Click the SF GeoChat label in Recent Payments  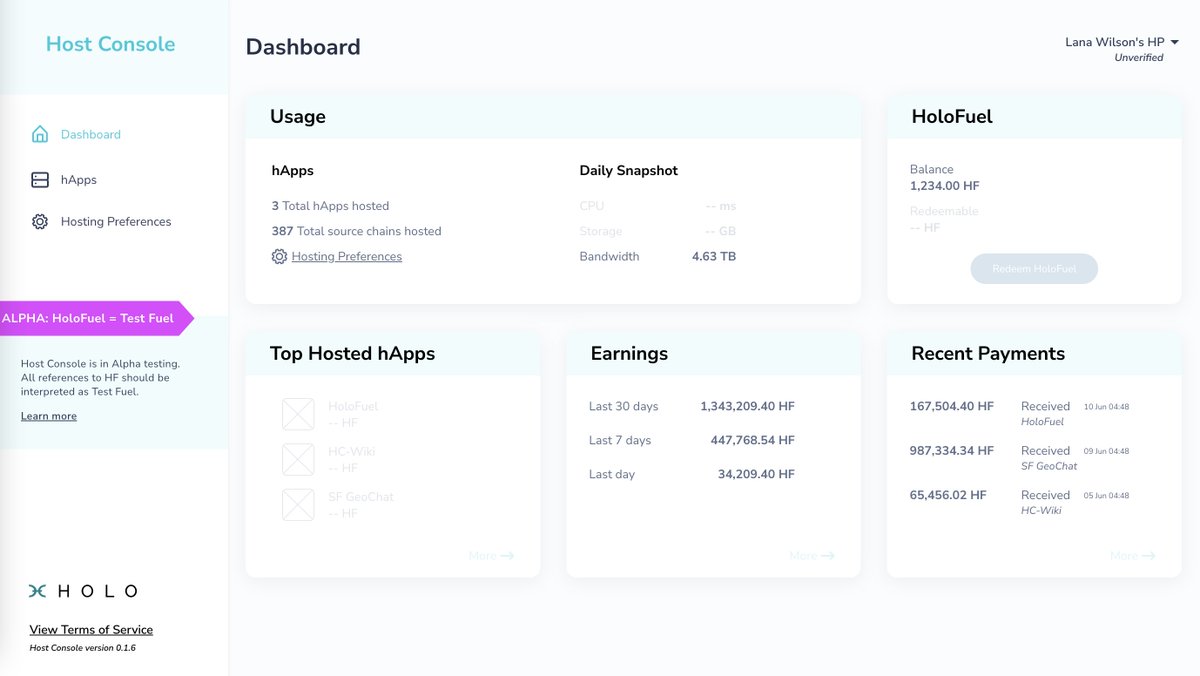[x=1049, y=466]
